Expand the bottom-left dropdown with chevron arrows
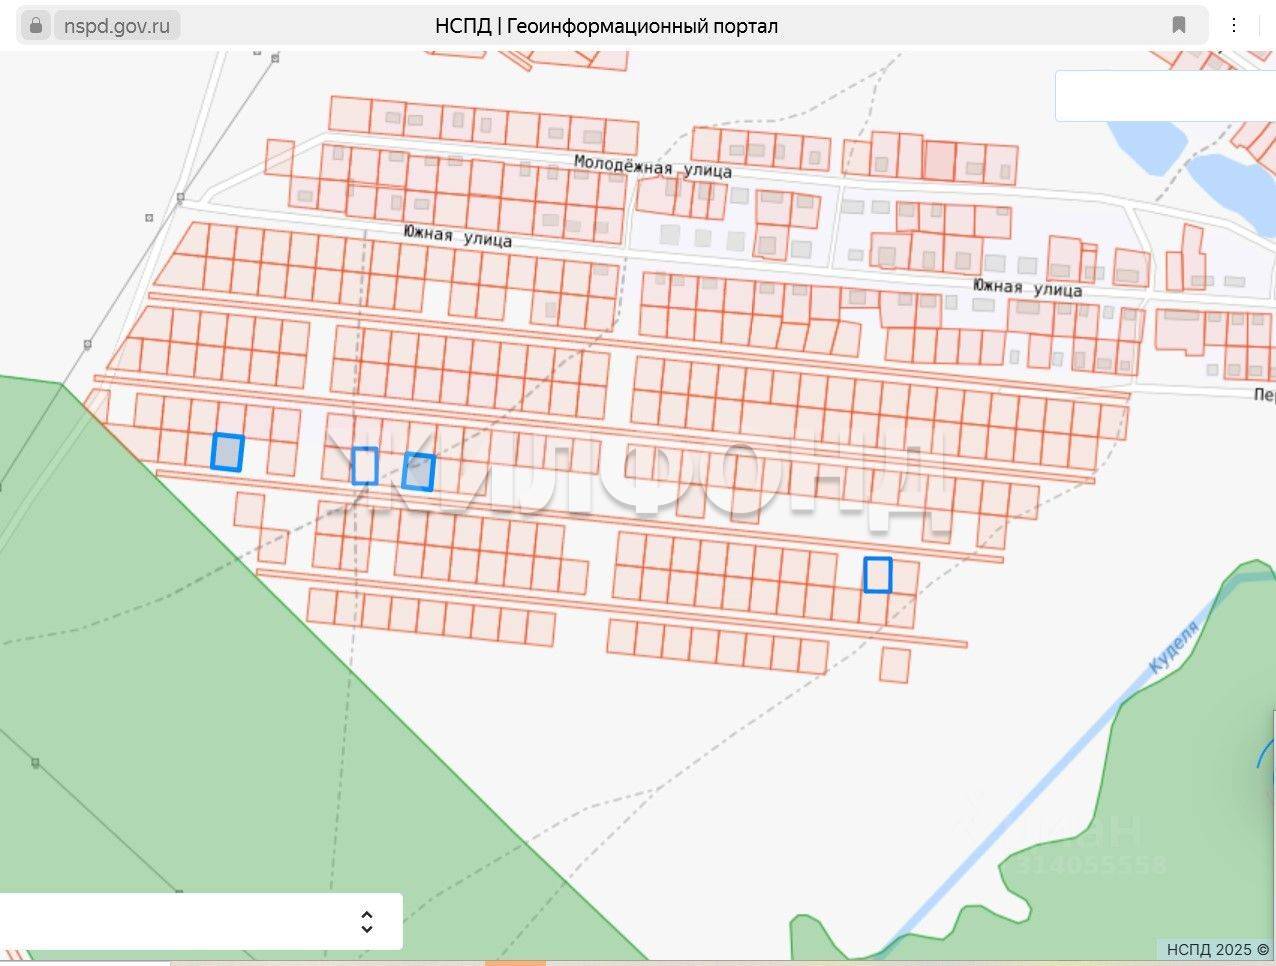Viewport: 1276px width, 966px height. point(366,921)
